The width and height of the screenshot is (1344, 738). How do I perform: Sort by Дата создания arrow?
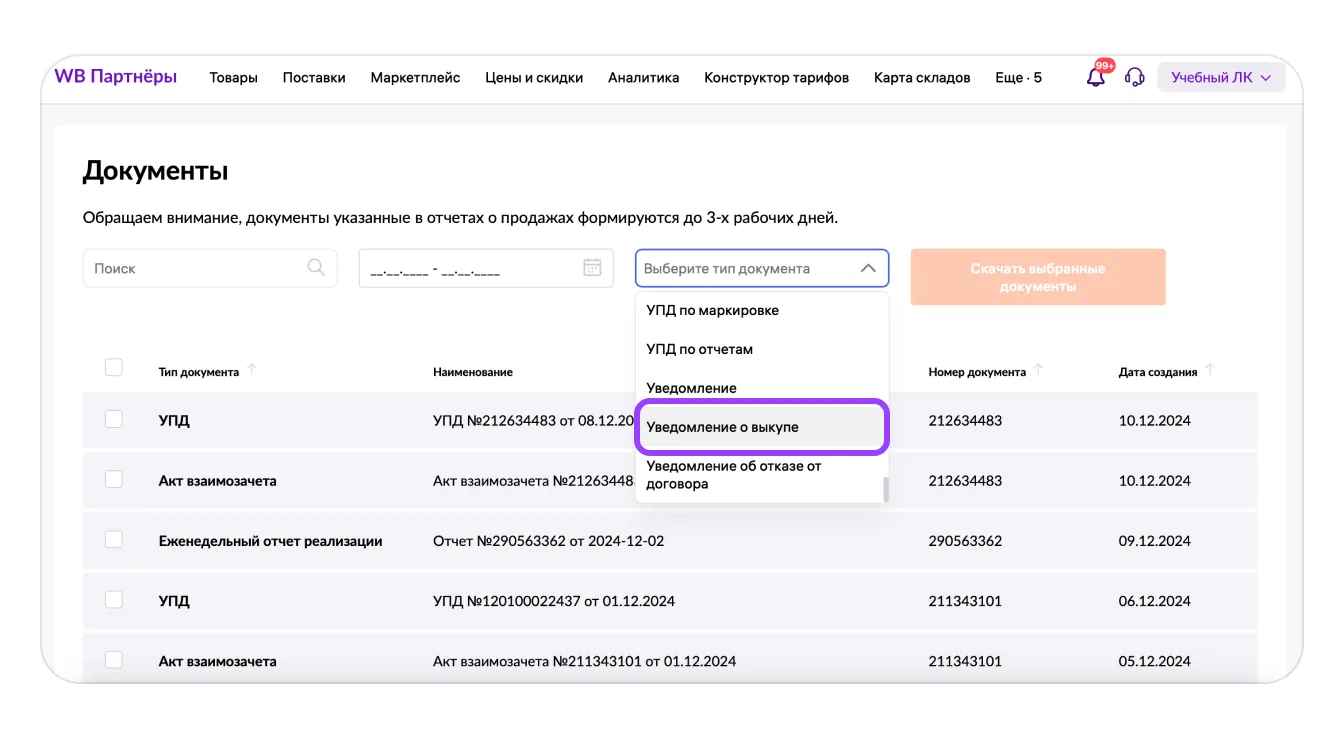point(1210,371)
